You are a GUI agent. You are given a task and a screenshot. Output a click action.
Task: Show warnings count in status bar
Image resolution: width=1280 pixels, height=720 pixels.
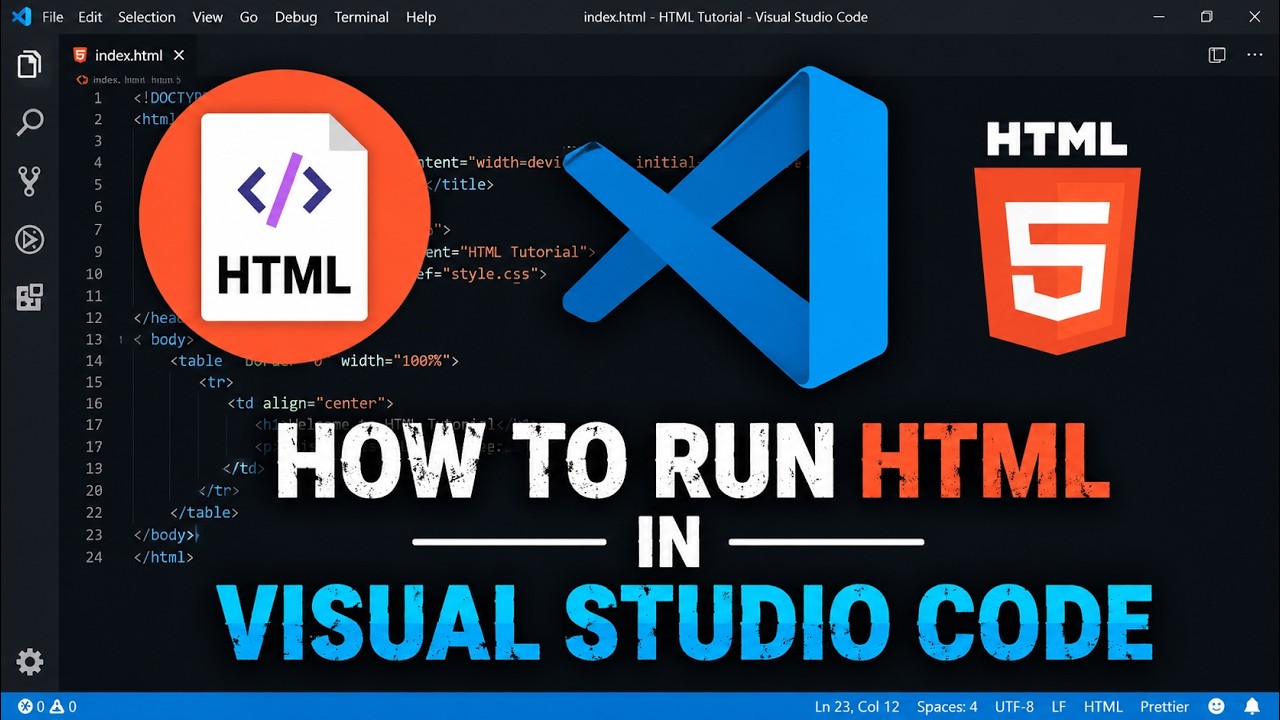click(63, 707)
